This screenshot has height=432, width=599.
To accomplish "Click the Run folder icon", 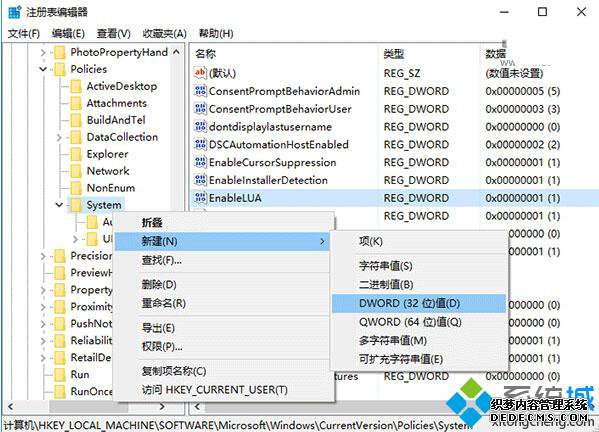I will [60, 374].
